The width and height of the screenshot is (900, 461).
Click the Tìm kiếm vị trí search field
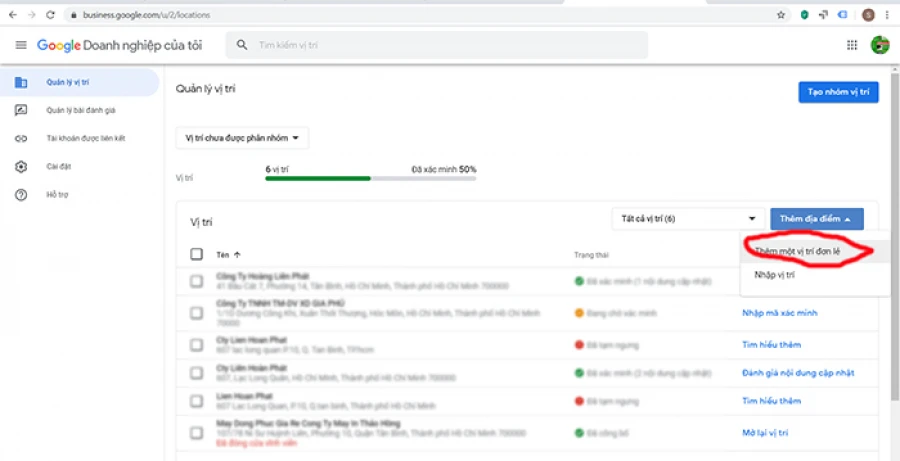[x=436, y=45]
